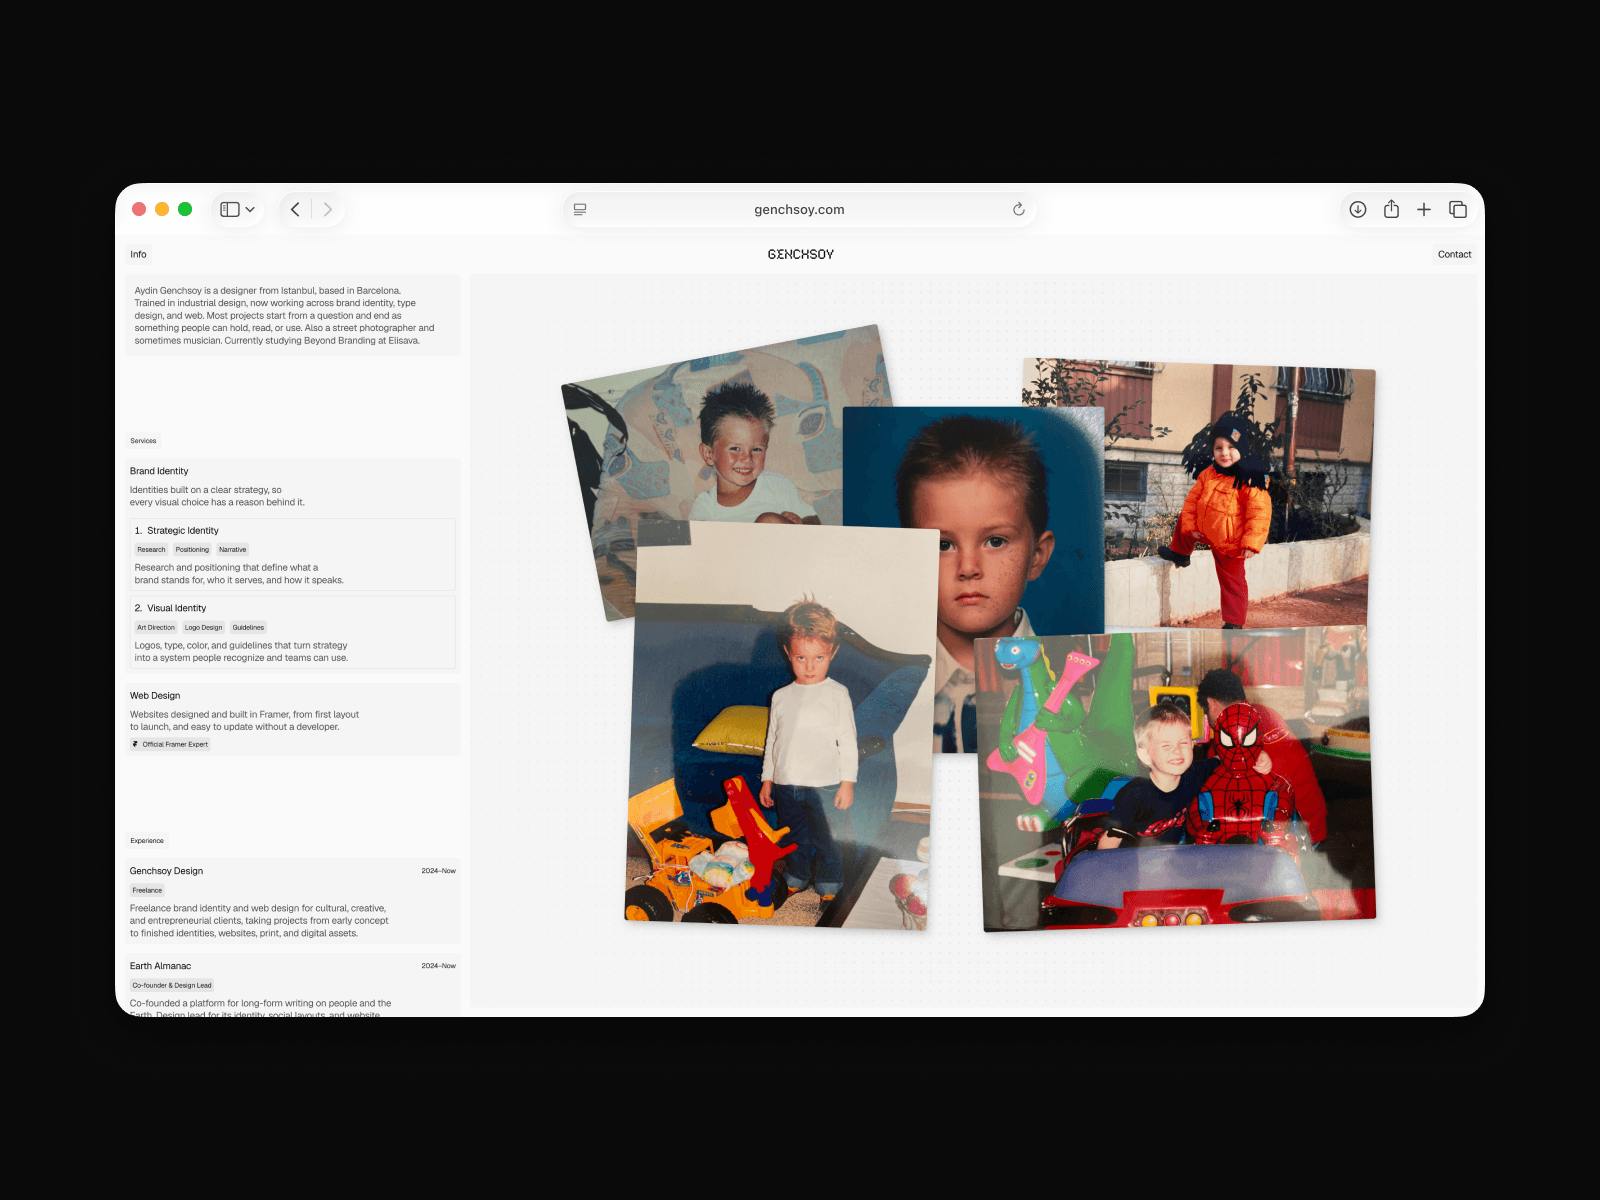Show the tab overview
Screen dimensions: 1600x1200
pos(1458,209)
